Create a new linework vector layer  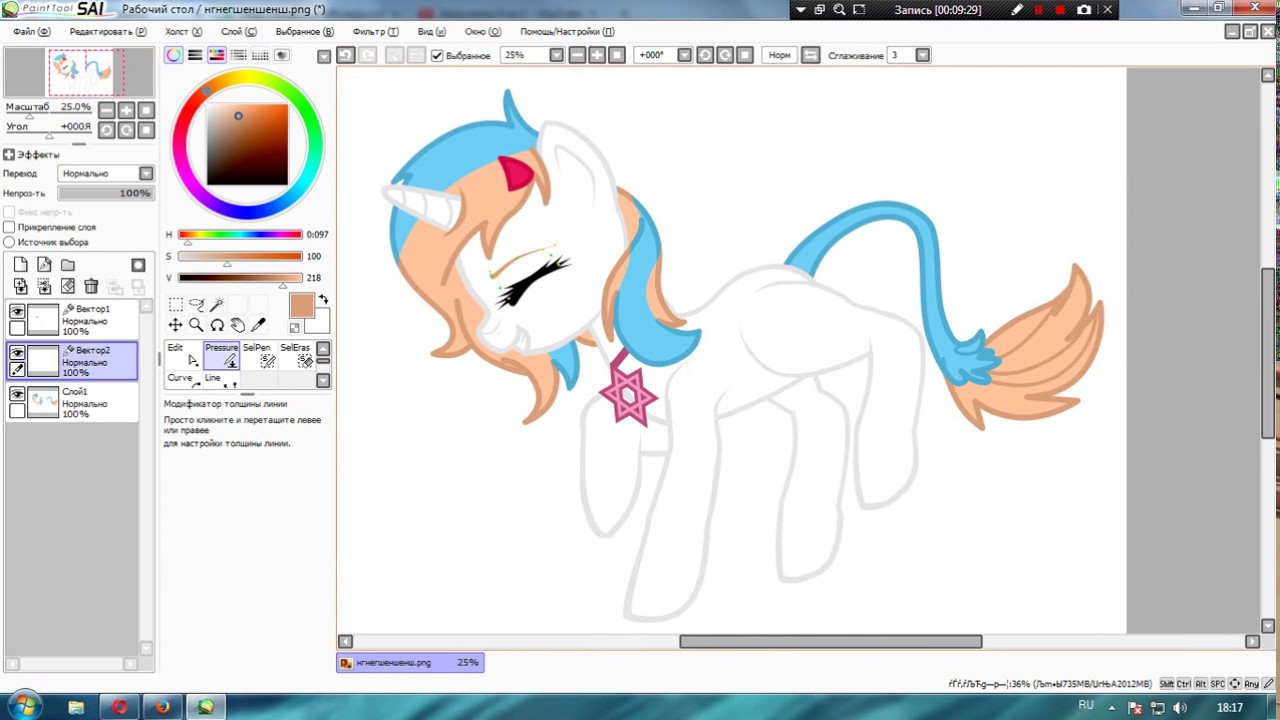pos(44,265)
